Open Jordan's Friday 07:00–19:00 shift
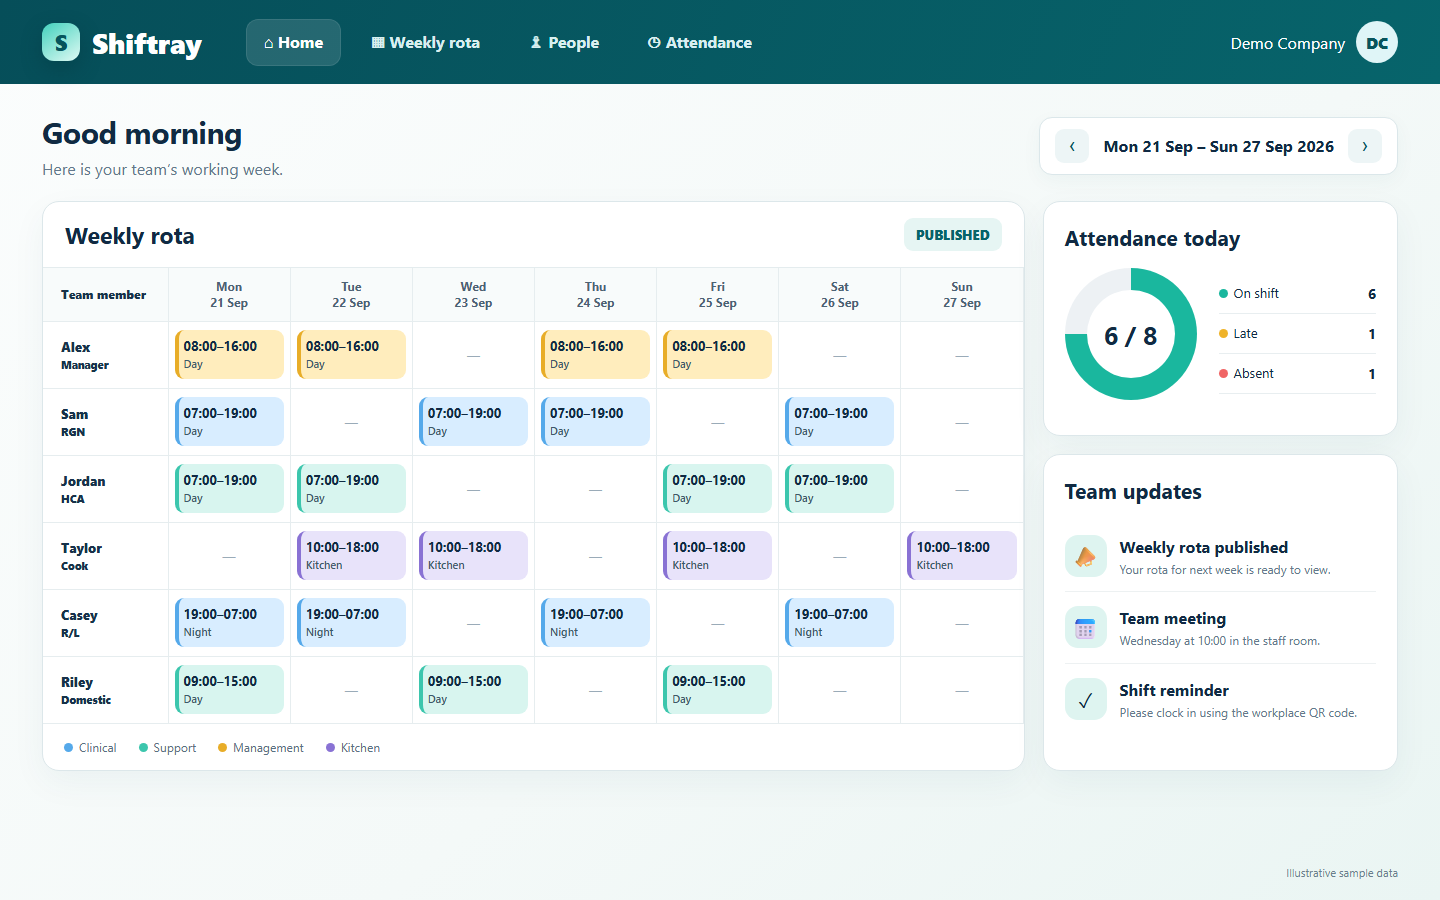 (x=717, y=489)
